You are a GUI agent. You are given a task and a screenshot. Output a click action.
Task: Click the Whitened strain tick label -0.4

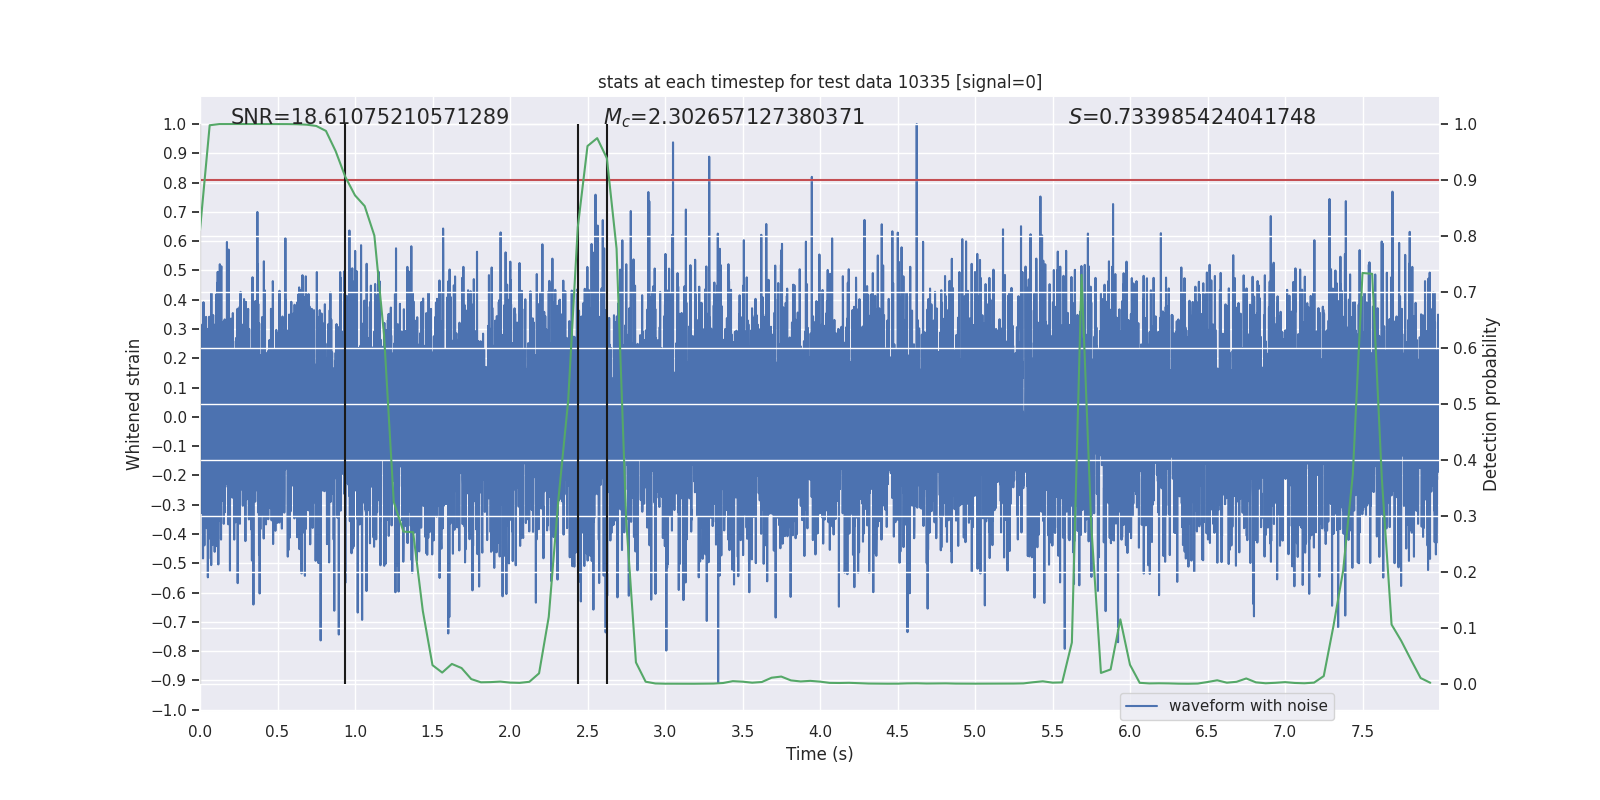pos(169,534)
